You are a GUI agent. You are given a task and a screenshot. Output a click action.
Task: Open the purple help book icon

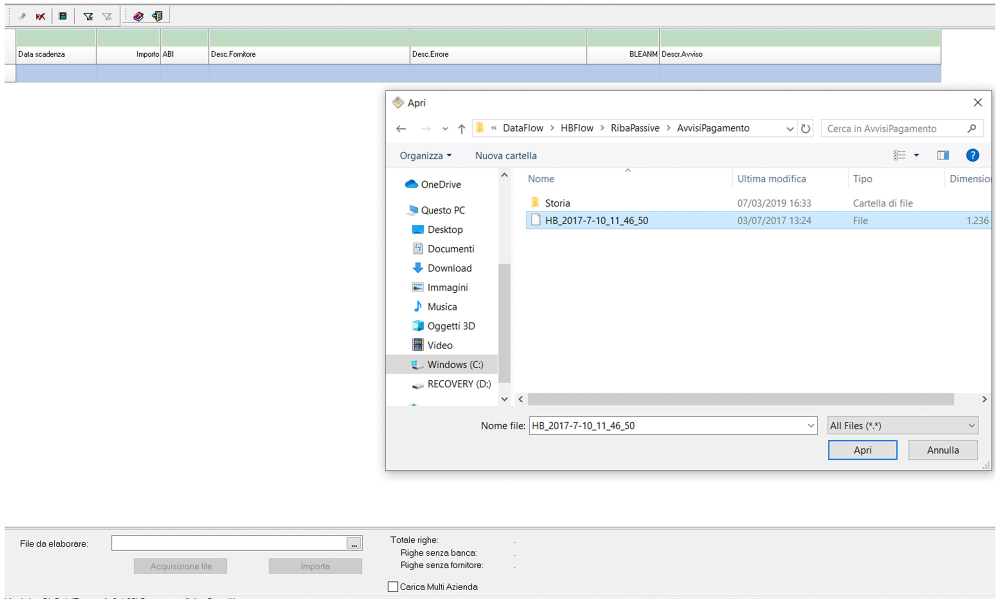[138, 16]
